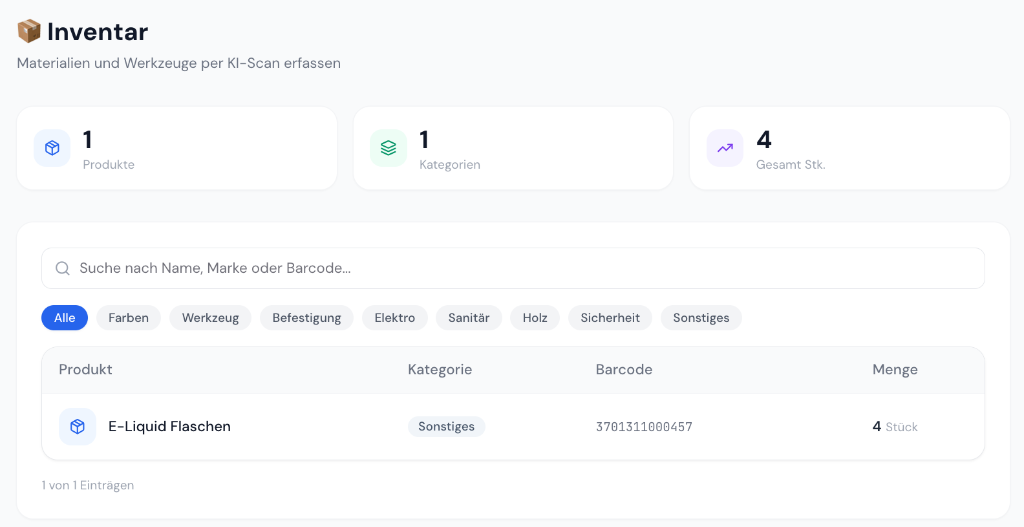Click the Gesamt Stk. stat label
The image size is (1024, 527).
[x=791, y=165]
